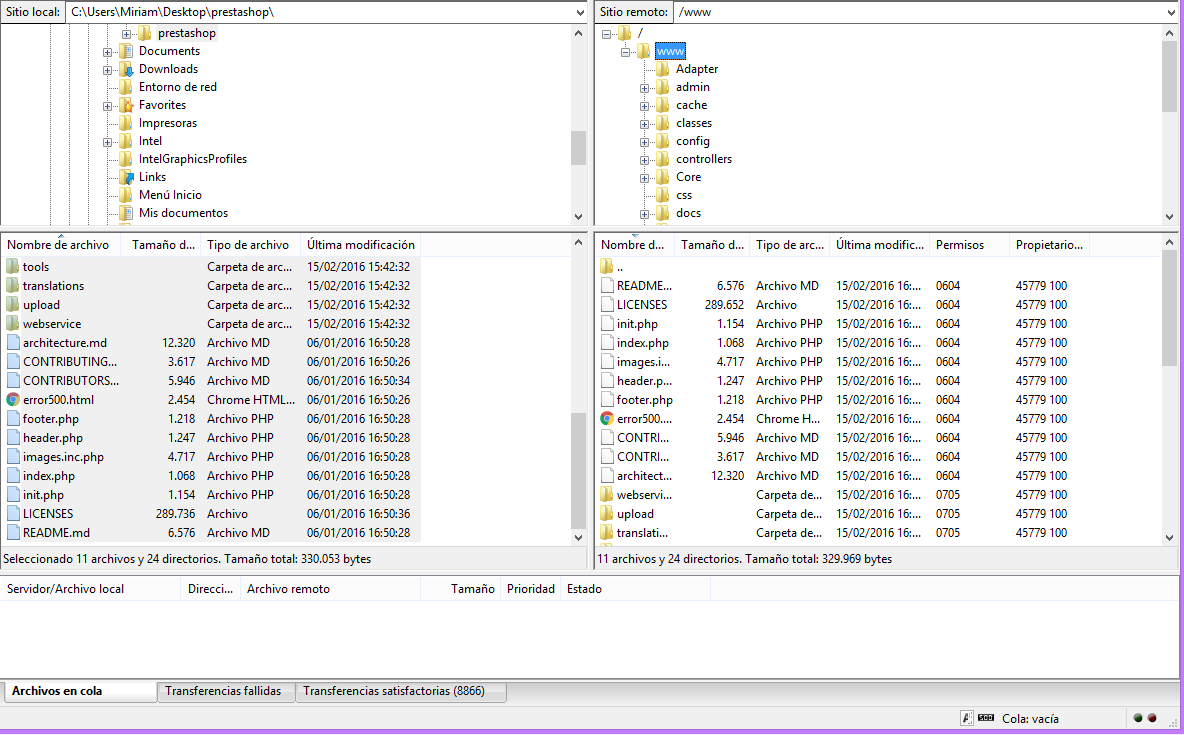
Task: Click the folder icon of remote webservi... directory
Action: pos(607,495)
